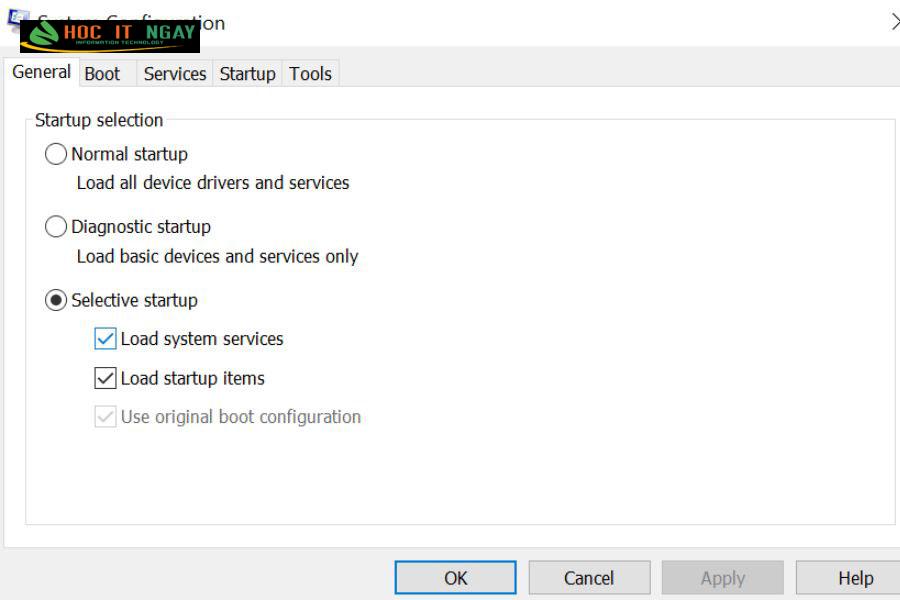The height and width of the screenshot is (600, 900).
Task: Click the 'Load all device drivers and services' text
Action: pos(213,183)
